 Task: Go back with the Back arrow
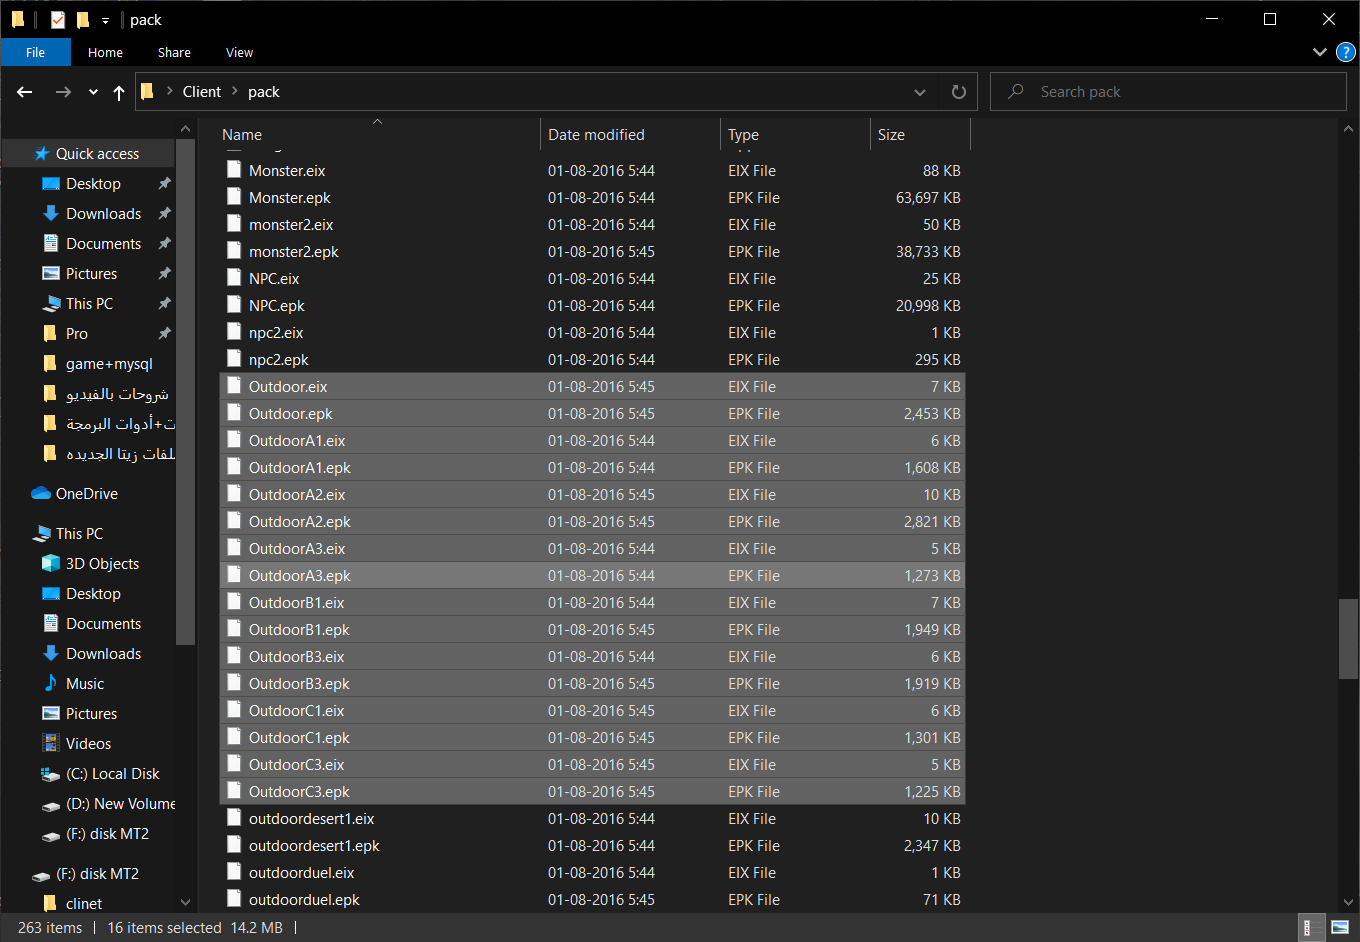point(25,92)
